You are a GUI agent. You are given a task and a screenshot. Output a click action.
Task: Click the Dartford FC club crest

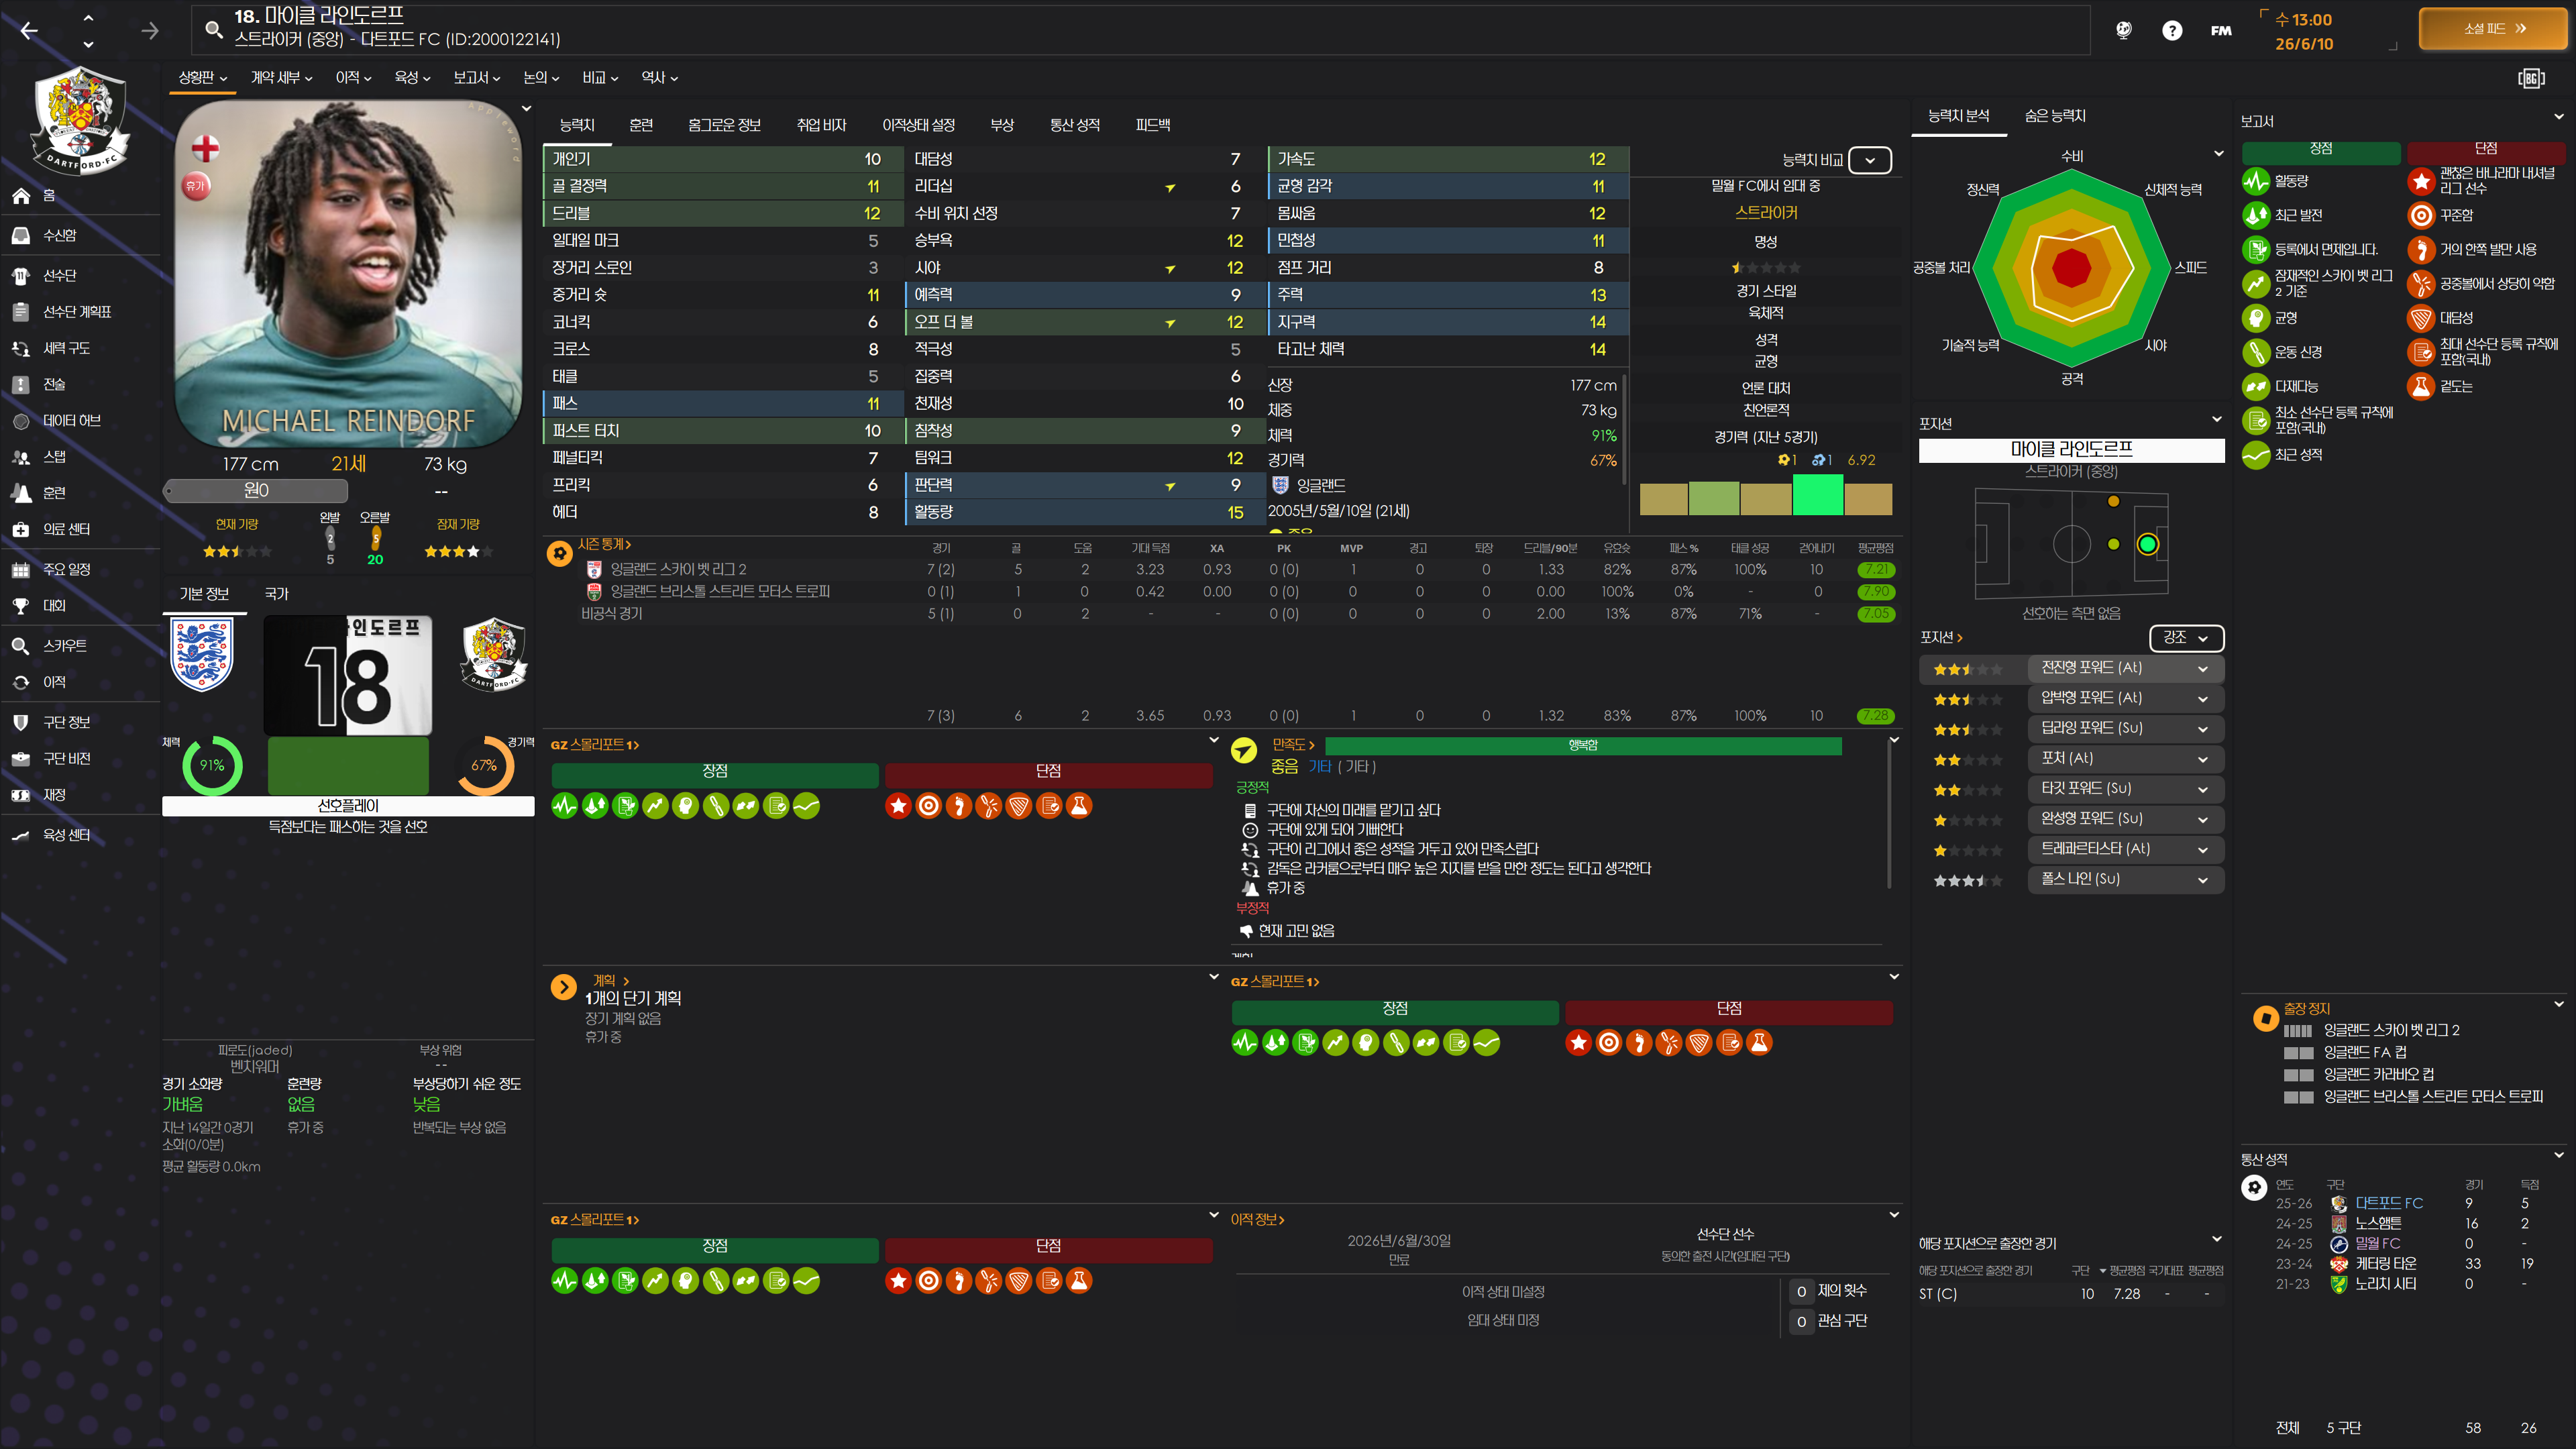click(x=79, y=120)
